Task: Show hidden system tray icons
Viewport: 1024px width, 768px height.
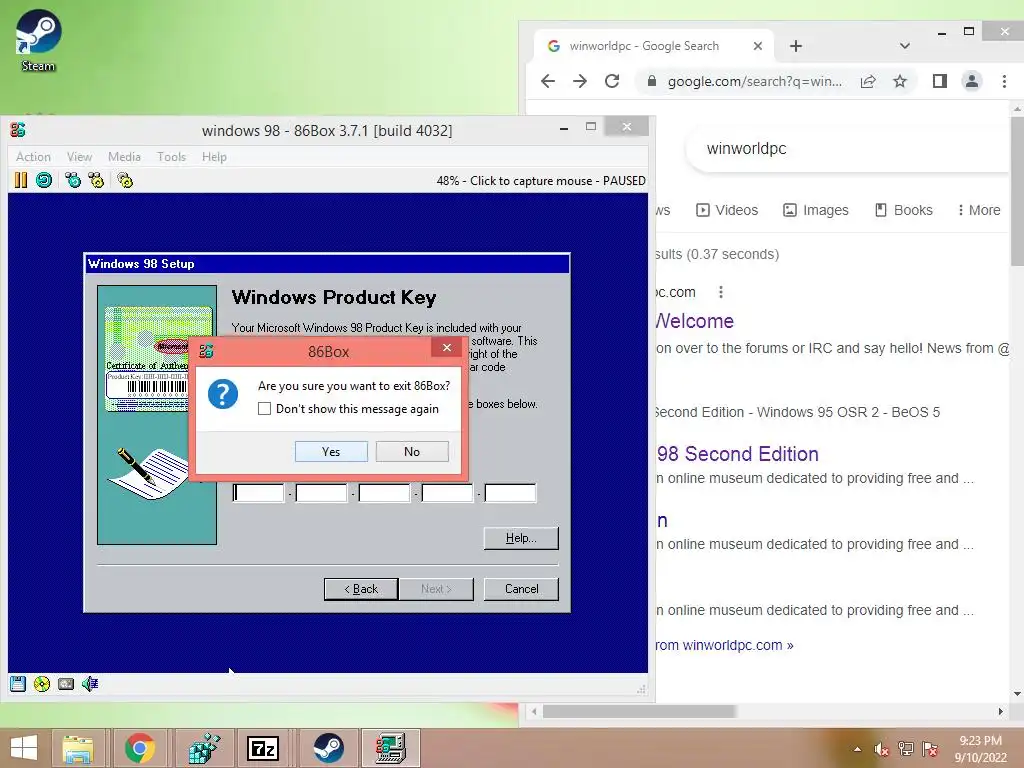Action: click(x=857, y=749)
